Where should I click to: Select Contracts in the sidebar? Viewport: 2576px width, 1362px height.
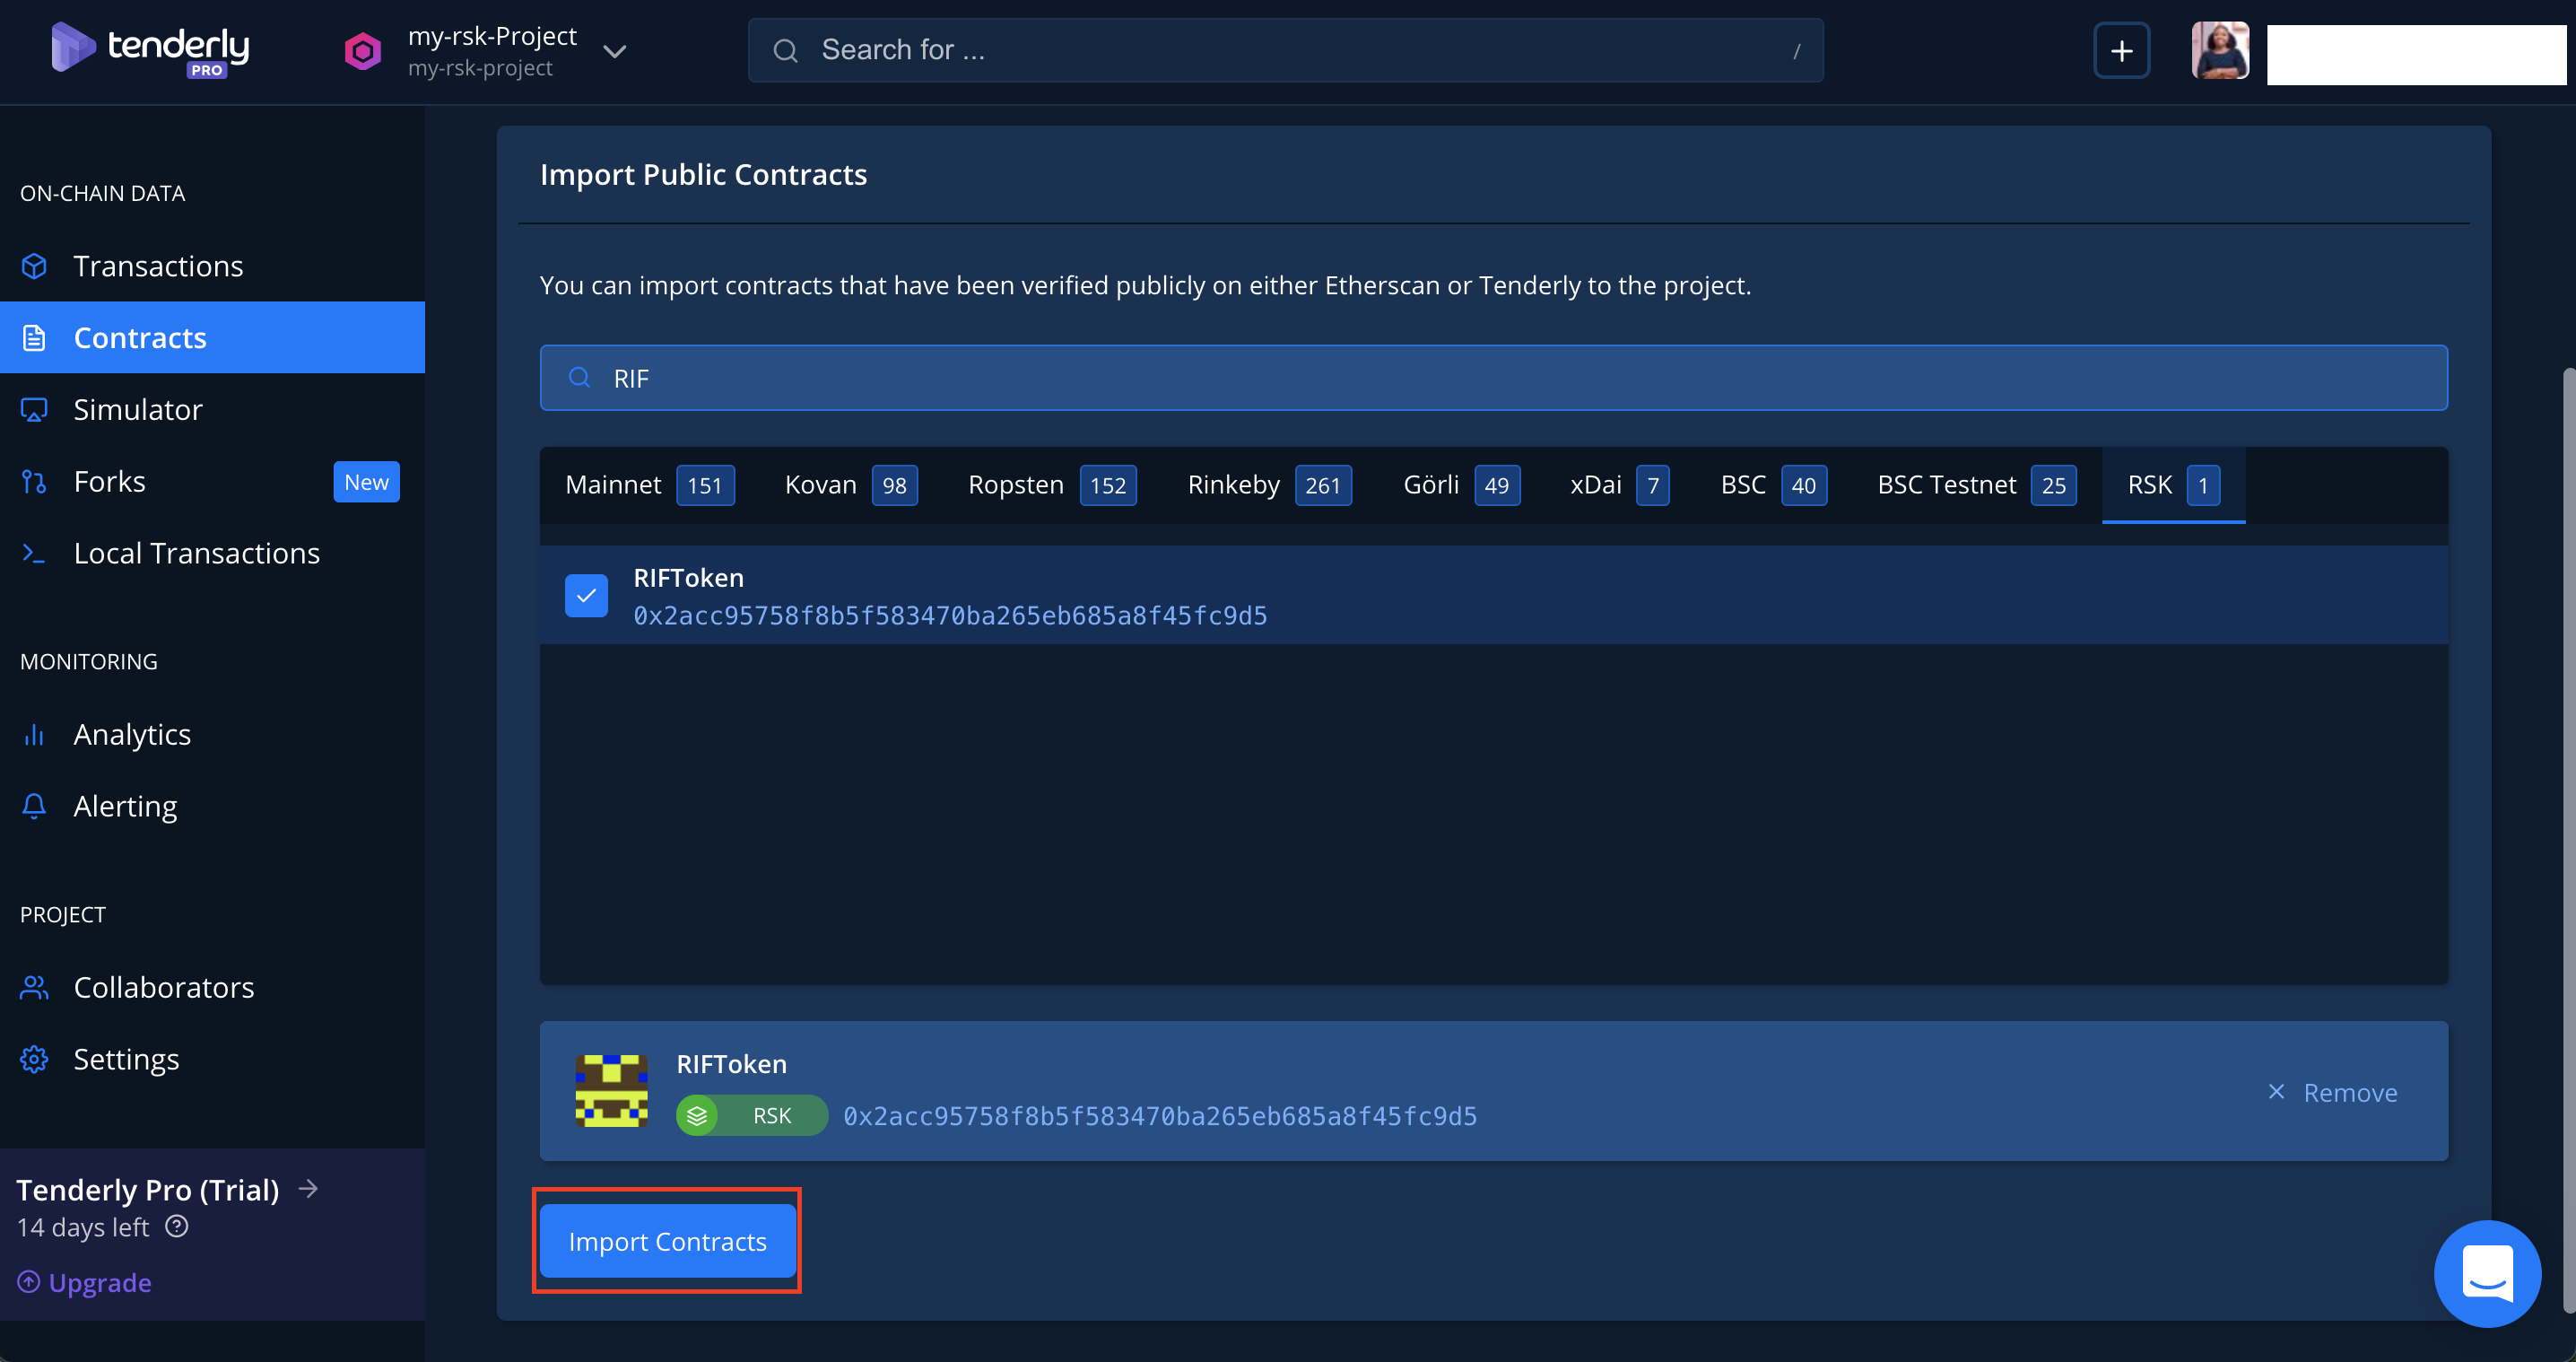(x=212, y=338)
